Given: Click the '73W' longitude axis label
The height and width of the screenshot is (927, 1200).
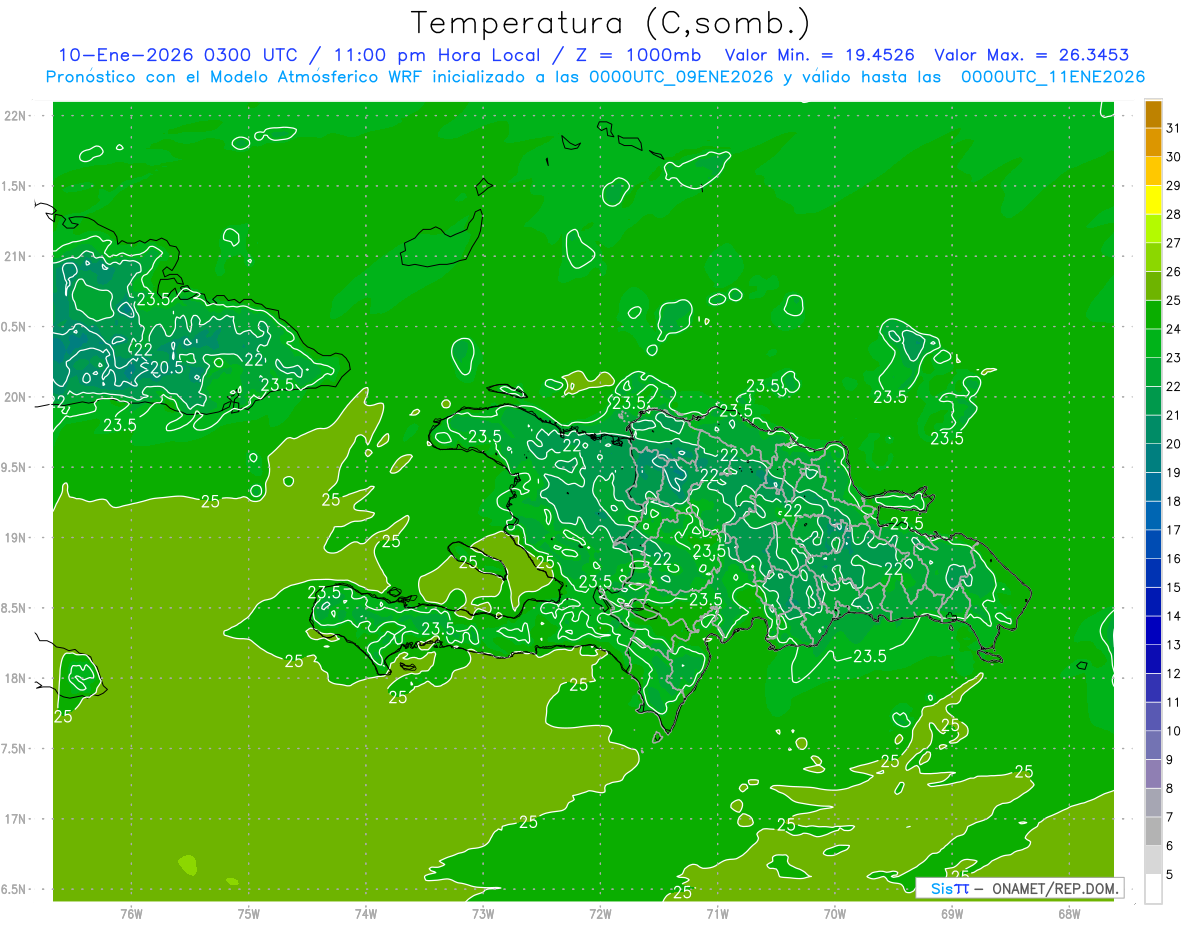Looking at the screenshot, I should [x=483, y=913].
